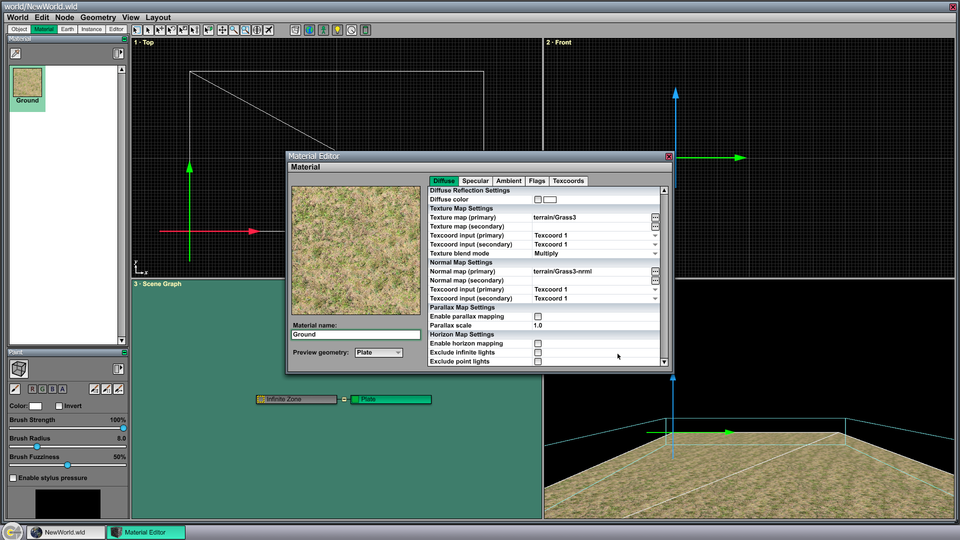Click the globe icon in the toolbar
Image resolution: width=960 pixels, height=540 pixels.
(310, 30)
